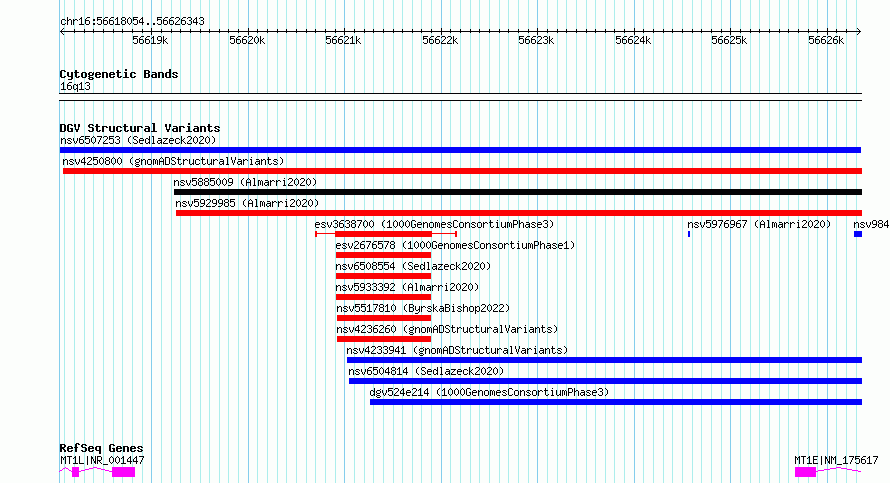The image size is (890, 483).
Task: Click the 56622k ruler tick label
Action: tap(440, 40)
